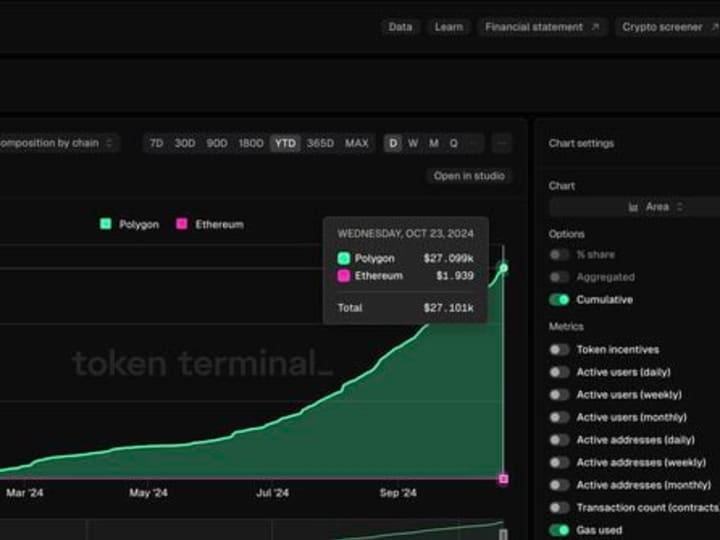Click the tooltip Polygon value $27.099k
The height and width of the screenshot is (540, 720).
448,258
